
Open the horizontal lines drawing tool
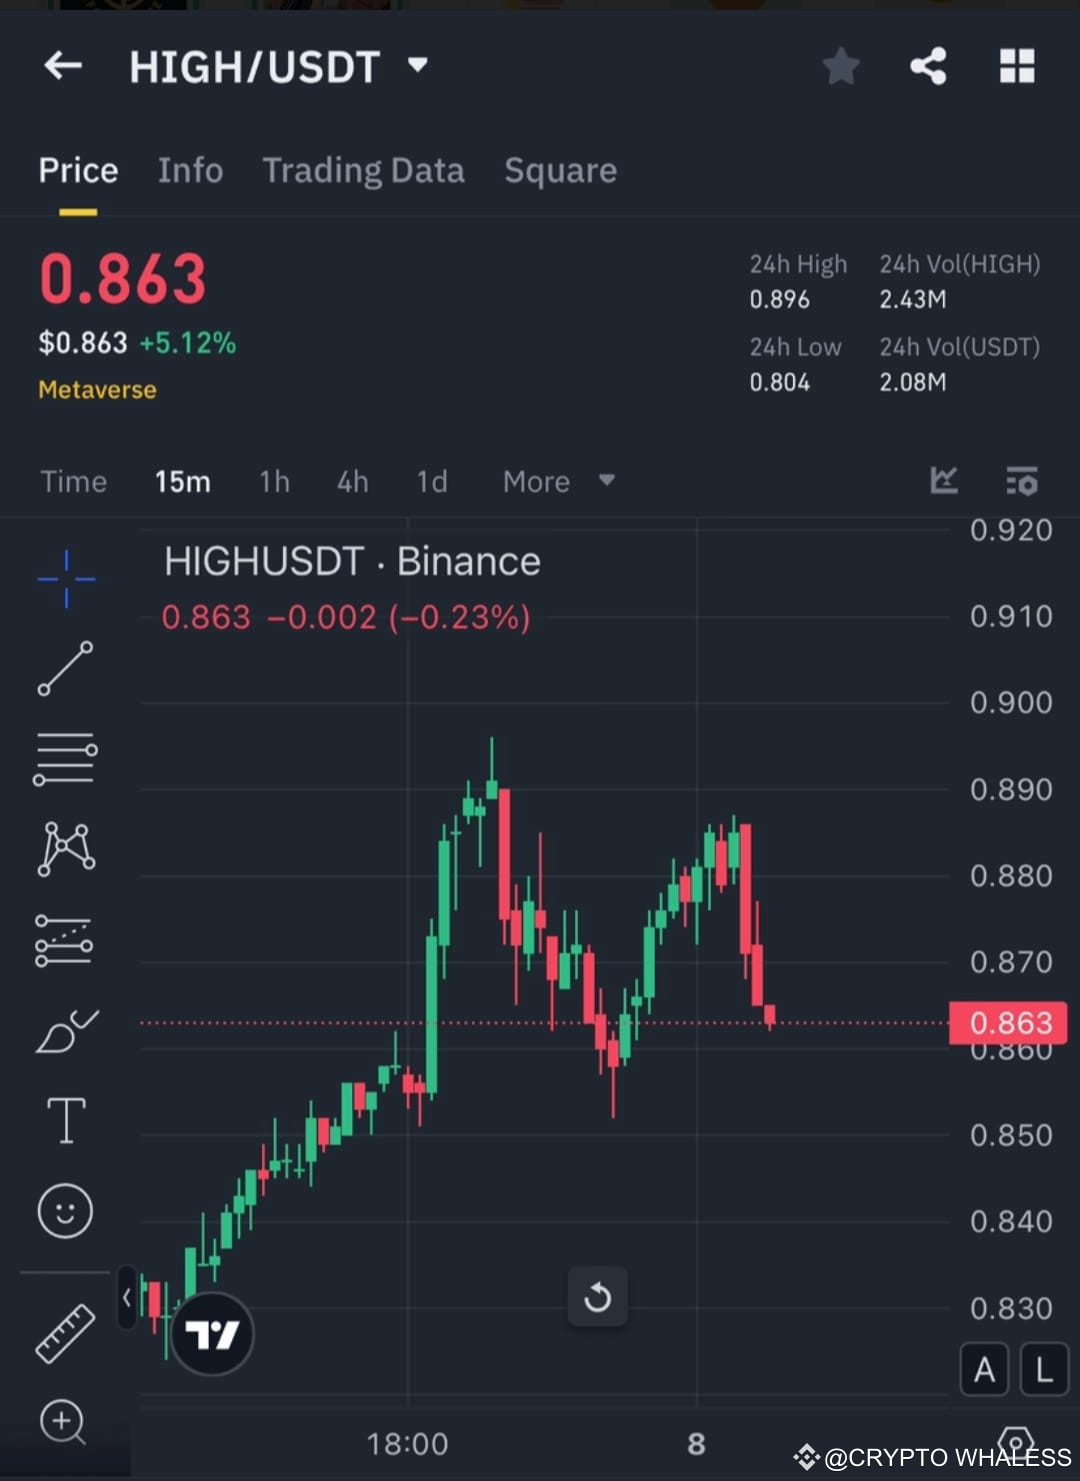tap(66, 758)
